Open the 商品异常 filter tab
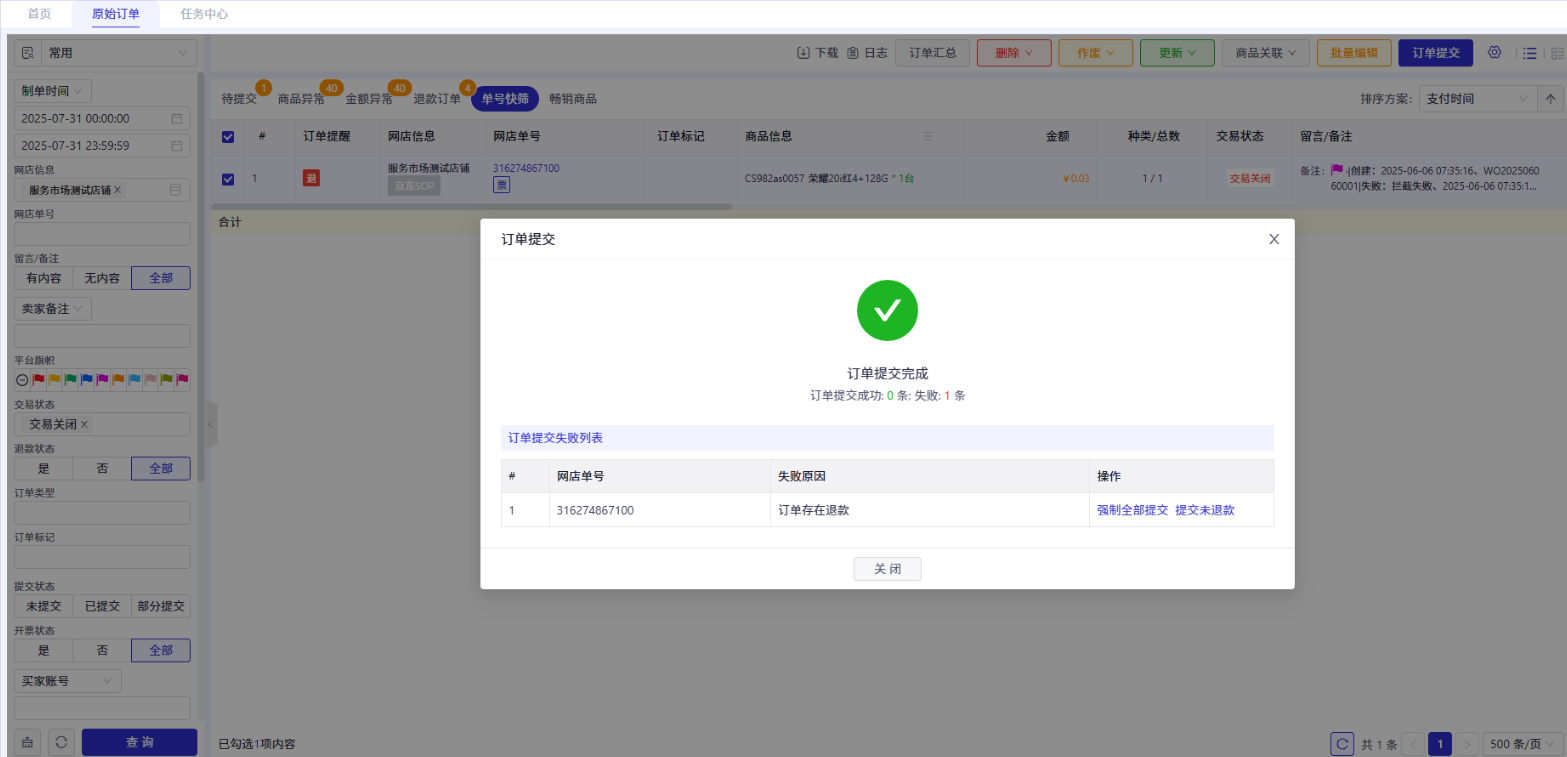The height and width of the screenshot is (757, 1567). (x=301, y=98)
